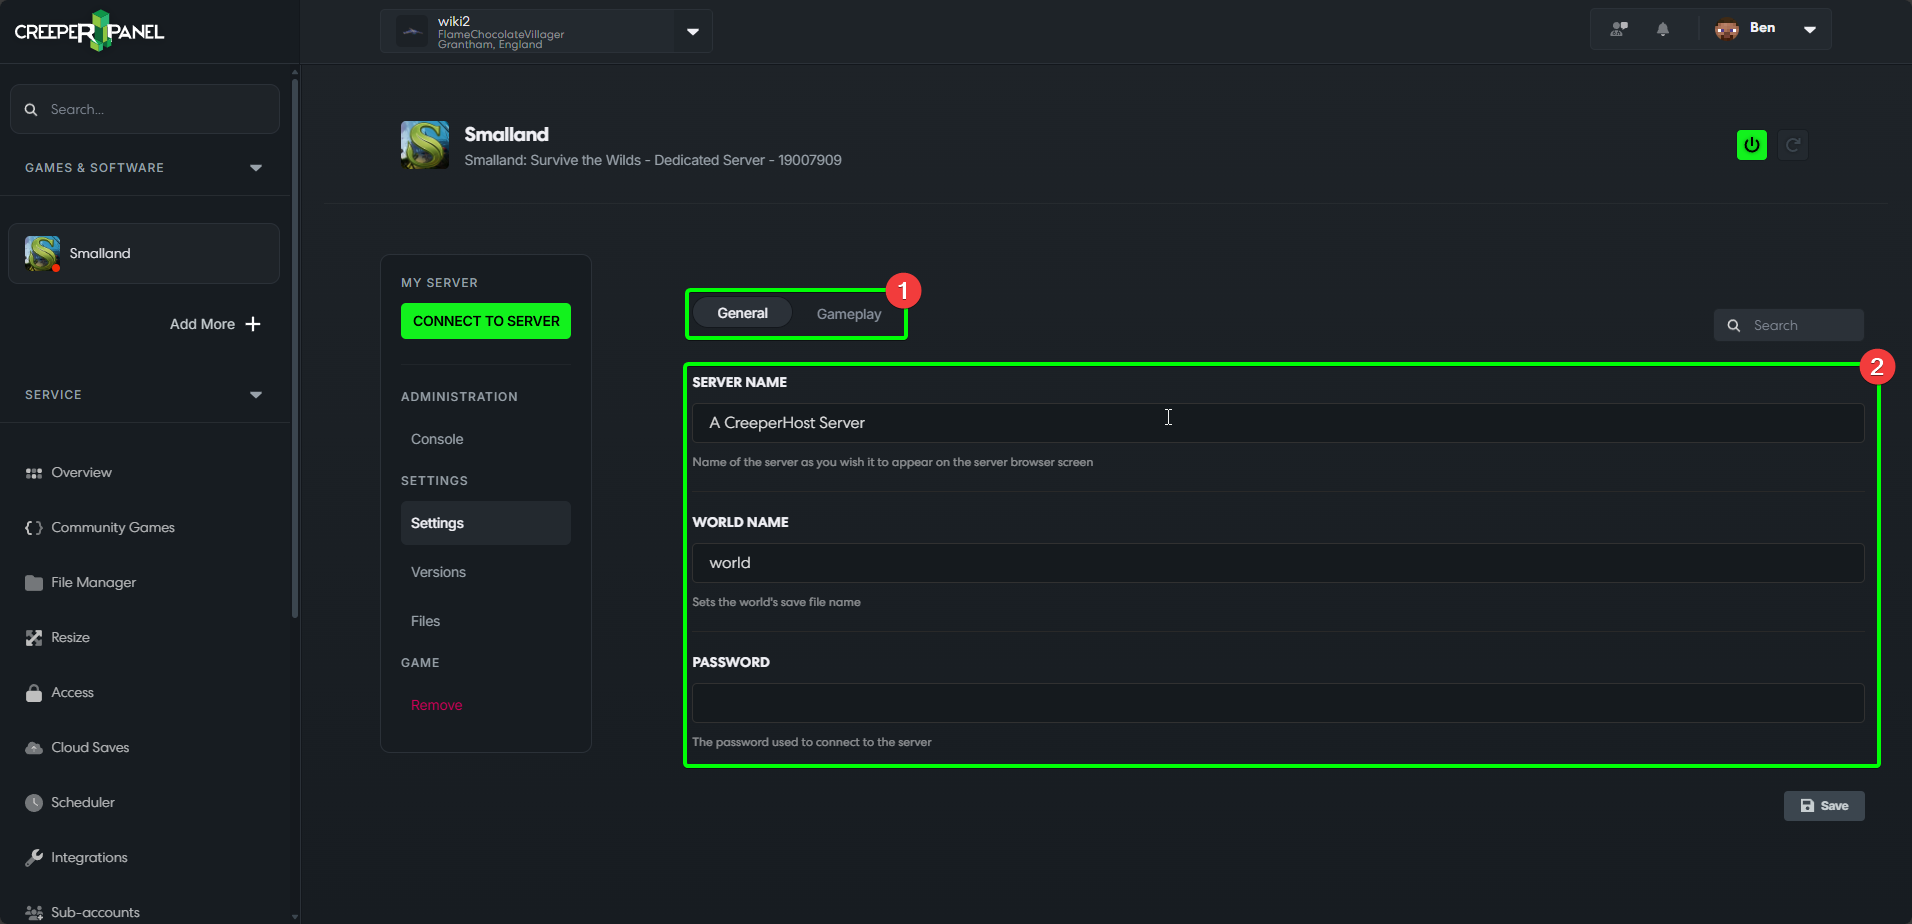Open the Access page

[x=72, y=693]
